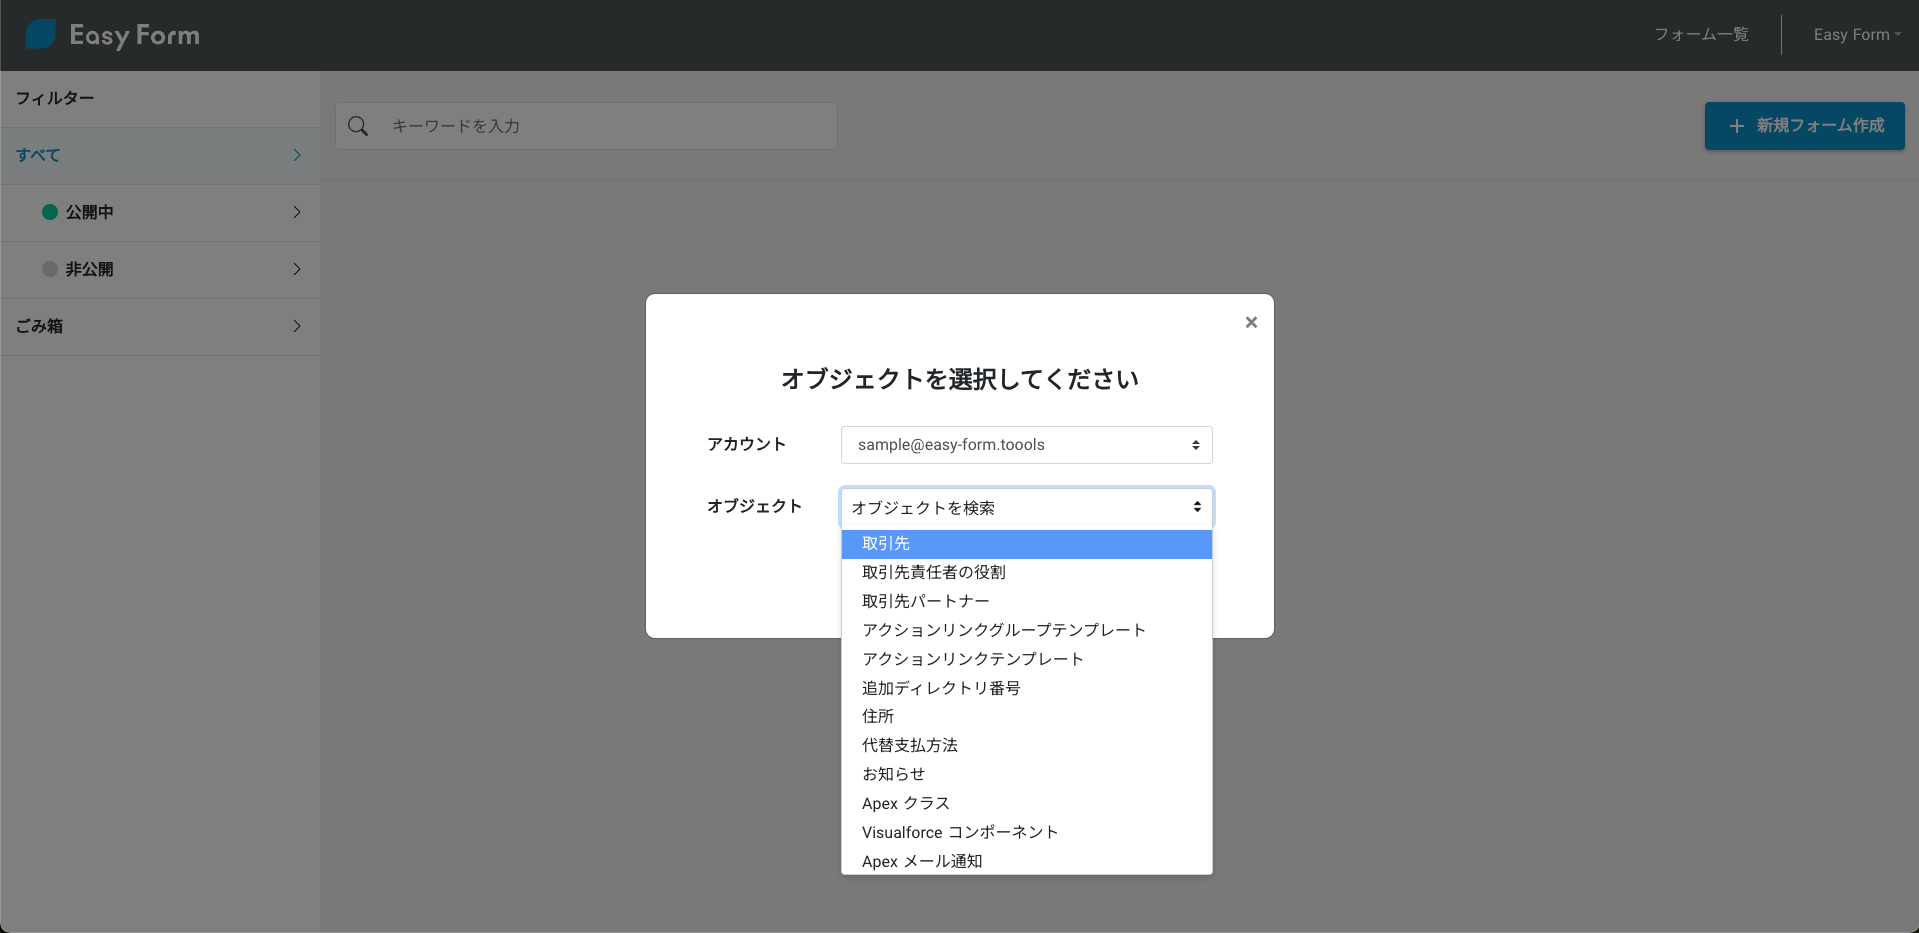Choose 取引先責任者の役割 option
This screenshot has width=1919, height=933.
(933, 573)
